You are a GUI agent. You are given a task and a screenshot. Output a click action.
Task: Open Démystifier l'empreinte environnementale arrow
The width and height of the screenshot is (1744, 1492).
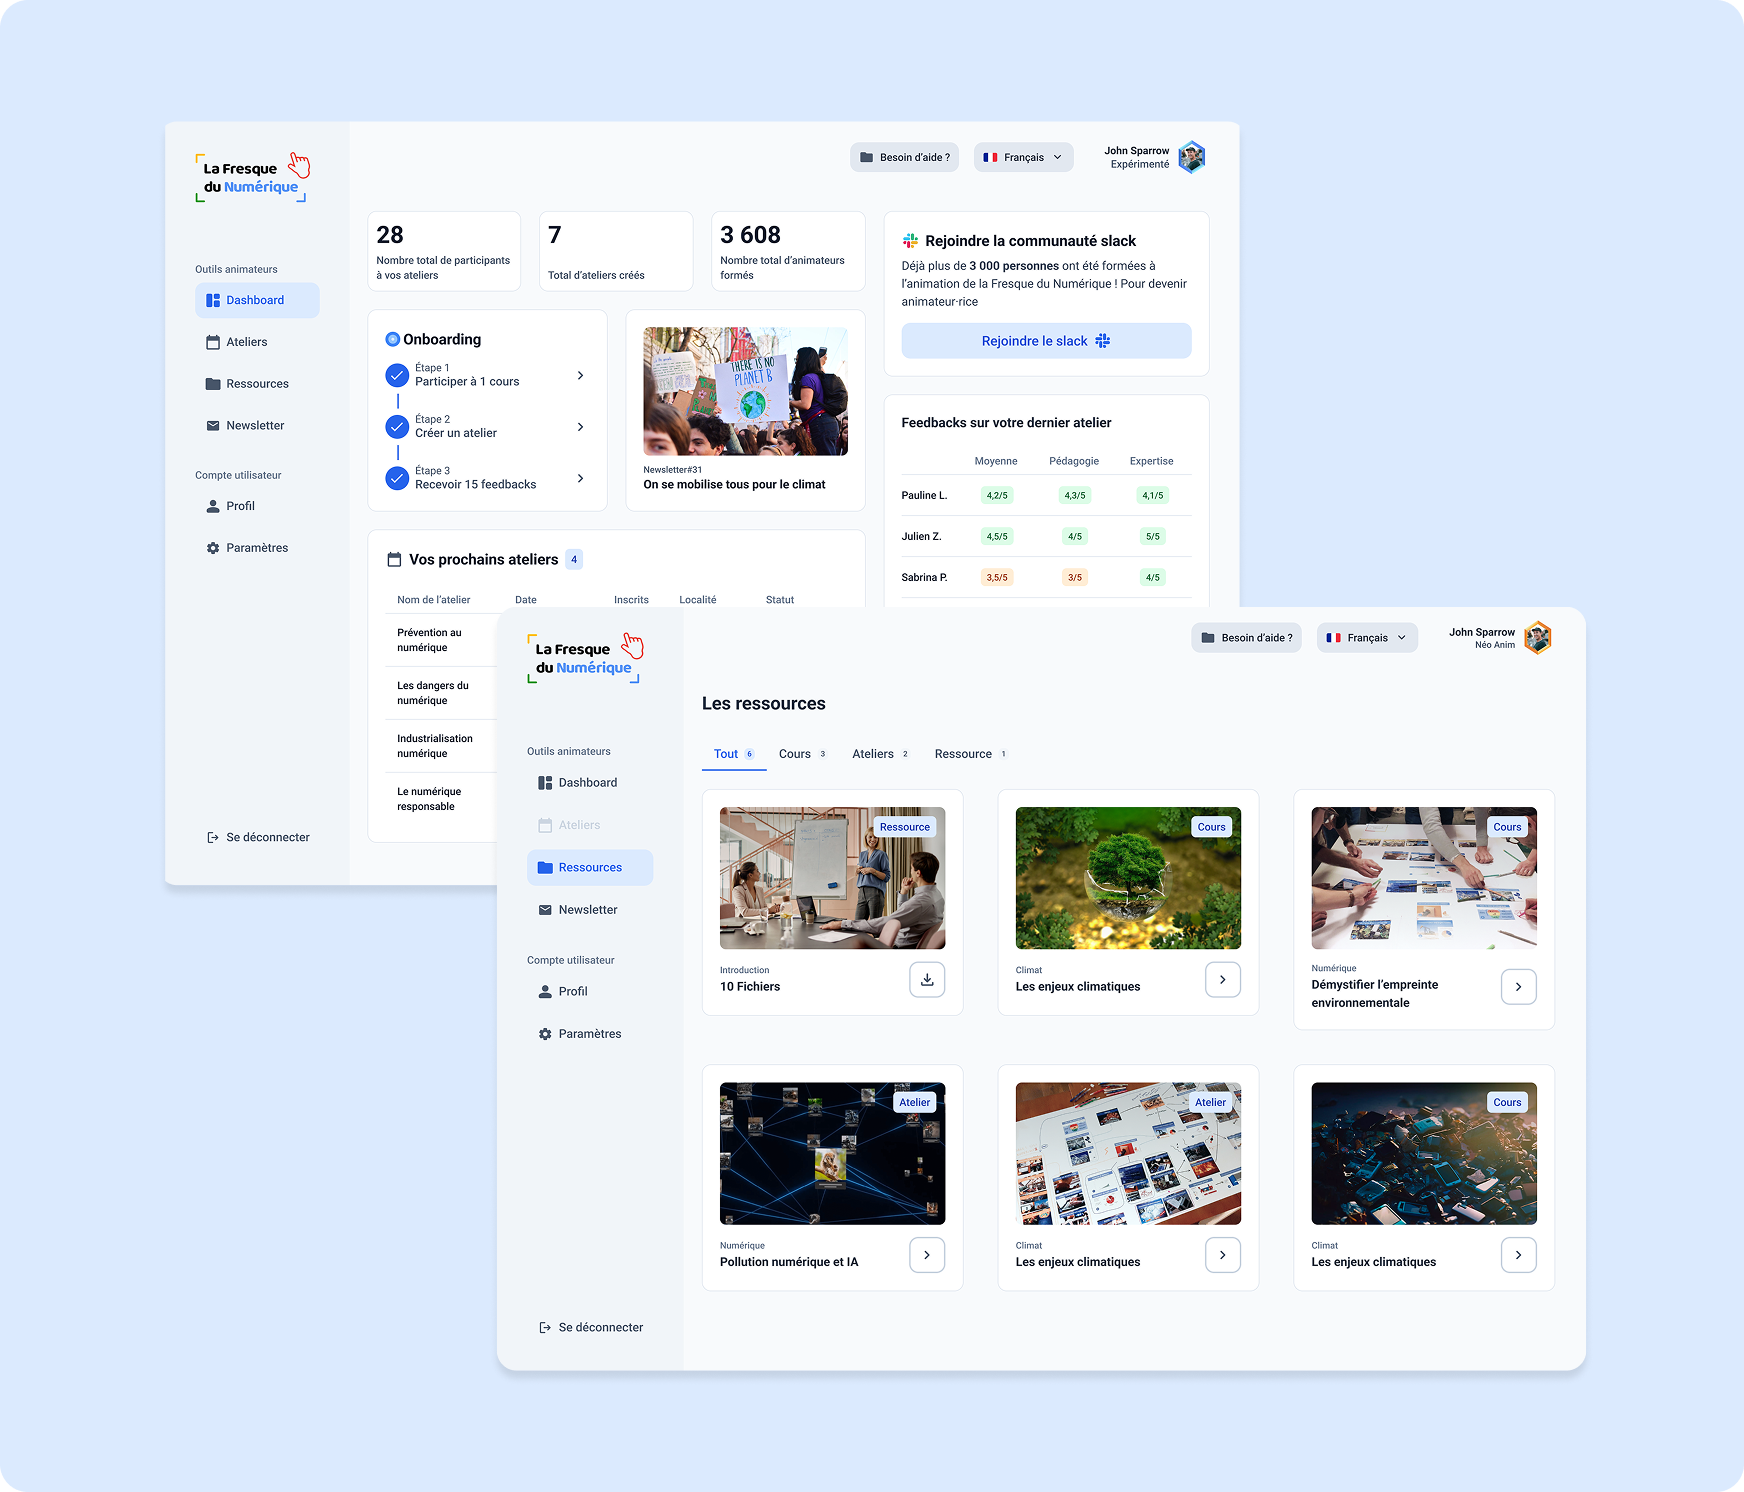[1518, 987]
